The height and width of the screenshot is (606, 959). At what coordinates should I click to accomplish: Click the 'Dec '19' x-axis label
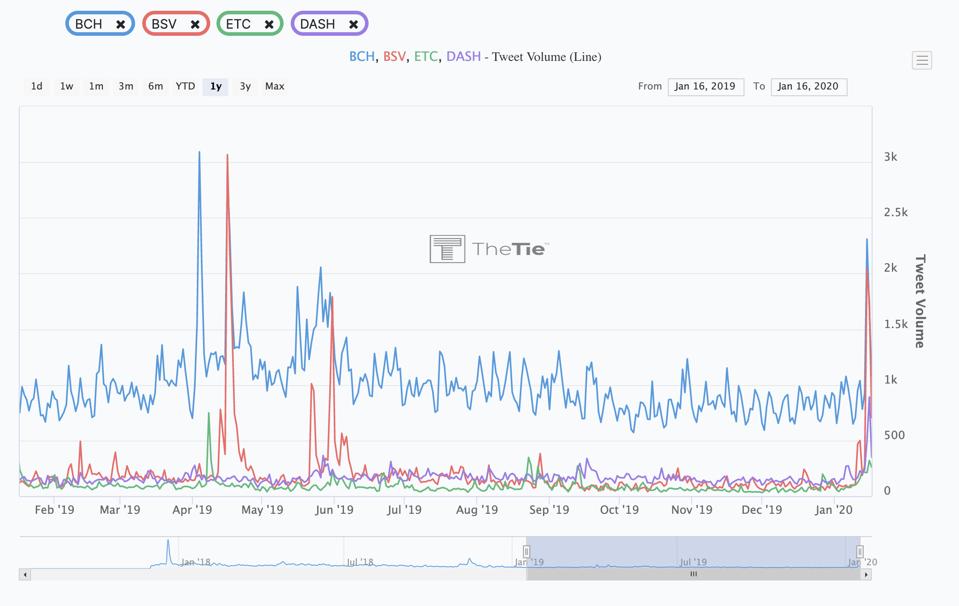point(761,509)
